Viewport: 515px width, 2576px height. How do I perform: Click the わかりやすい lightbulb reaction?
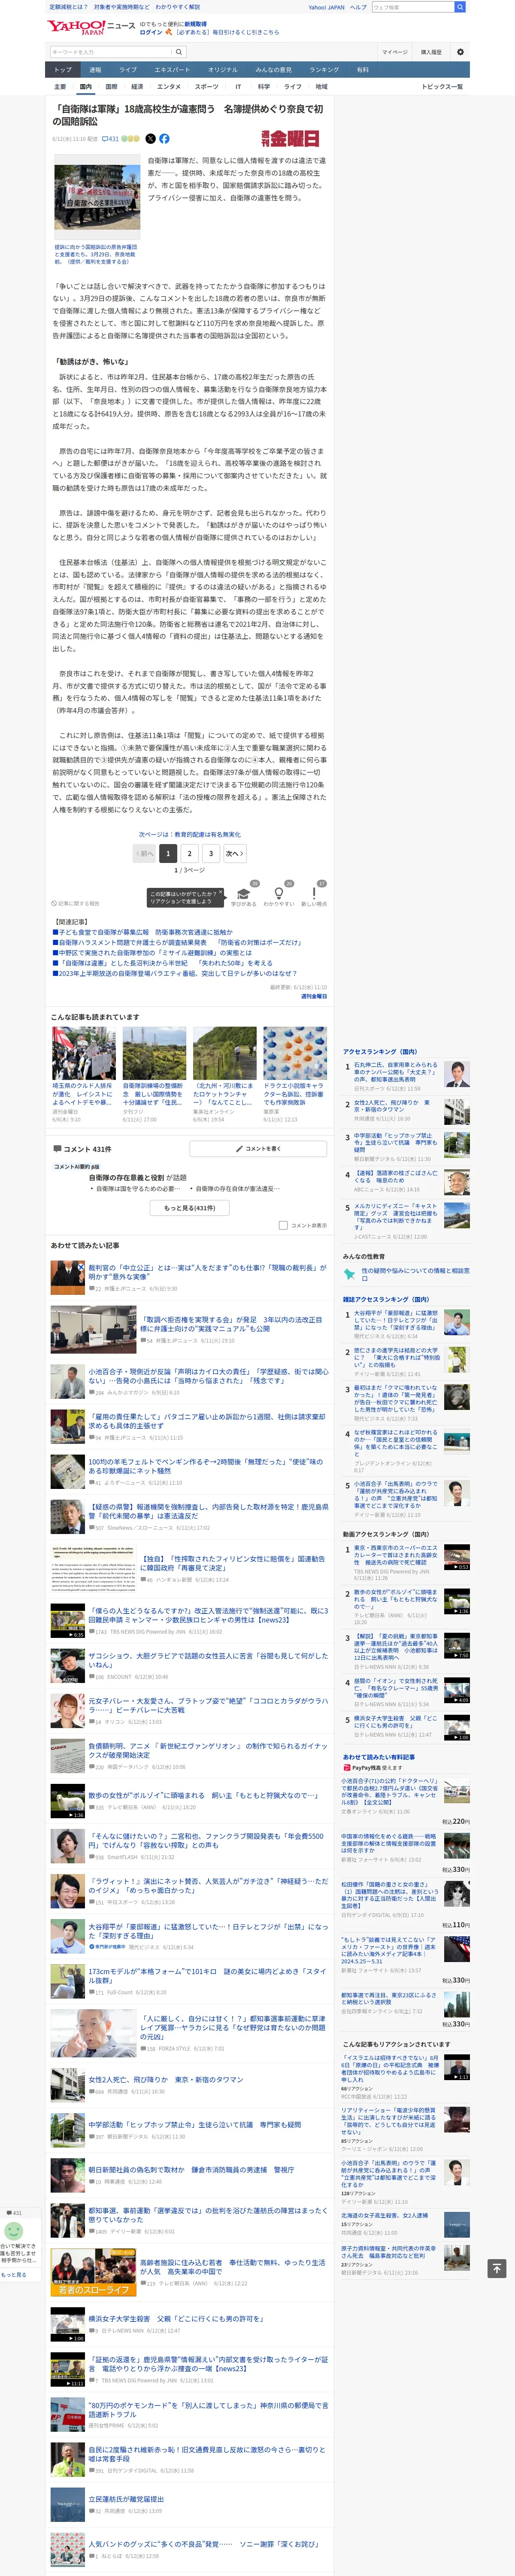click(x=279, y=894)
